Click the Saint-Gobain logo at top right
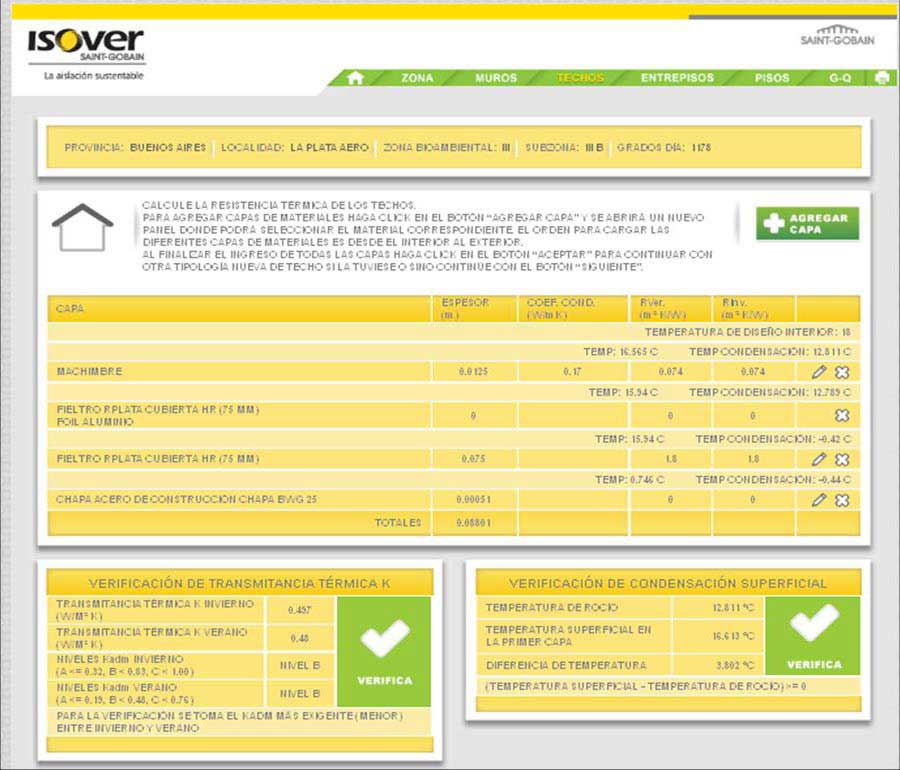 837,36
